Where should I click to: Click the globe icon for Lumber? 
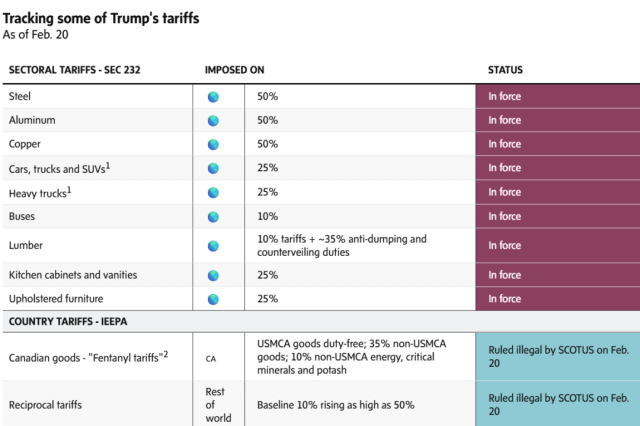pyautogui.click(x=212, y=245)
